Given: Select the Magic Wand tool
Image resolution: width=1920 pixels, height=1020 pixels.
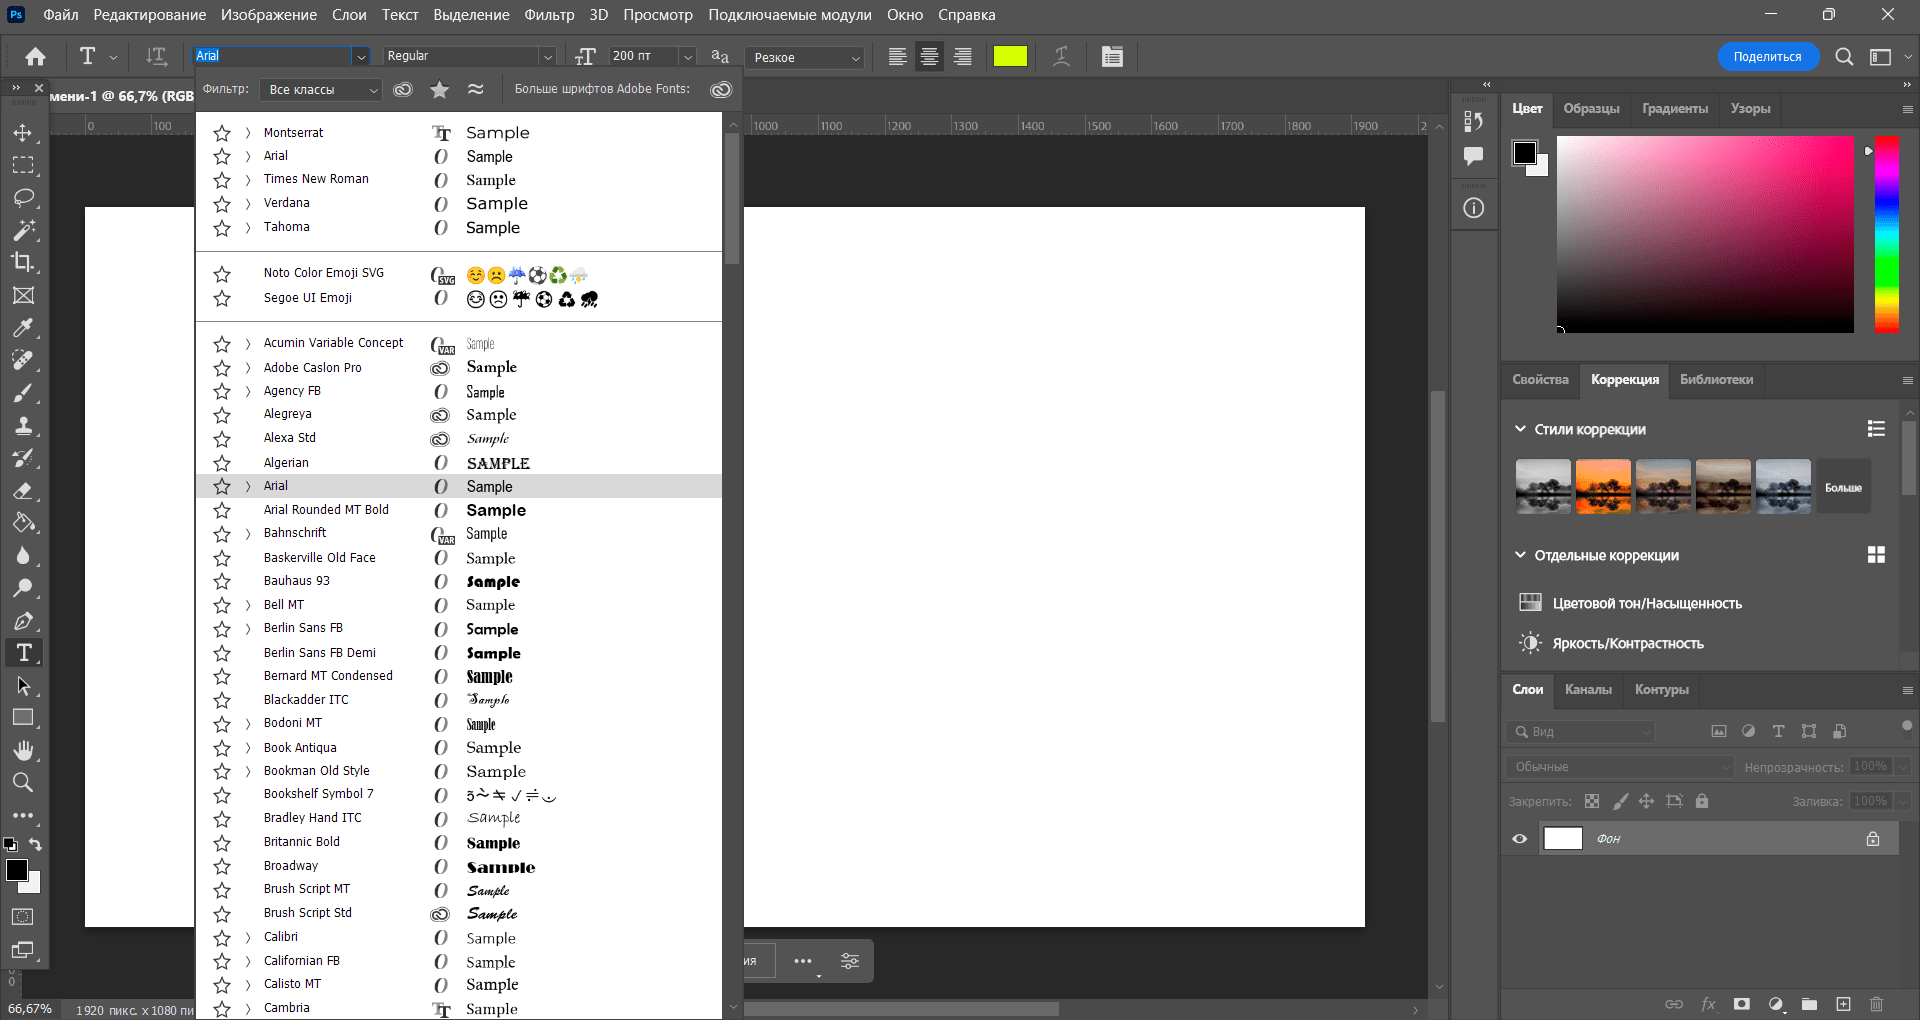Looking at the screenshot, I should coord(23,230).
